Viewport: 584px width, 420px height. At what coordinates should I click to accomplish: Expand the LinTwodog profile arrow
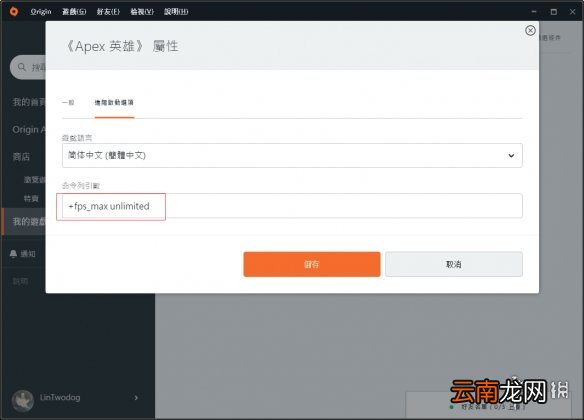[136, 398]
